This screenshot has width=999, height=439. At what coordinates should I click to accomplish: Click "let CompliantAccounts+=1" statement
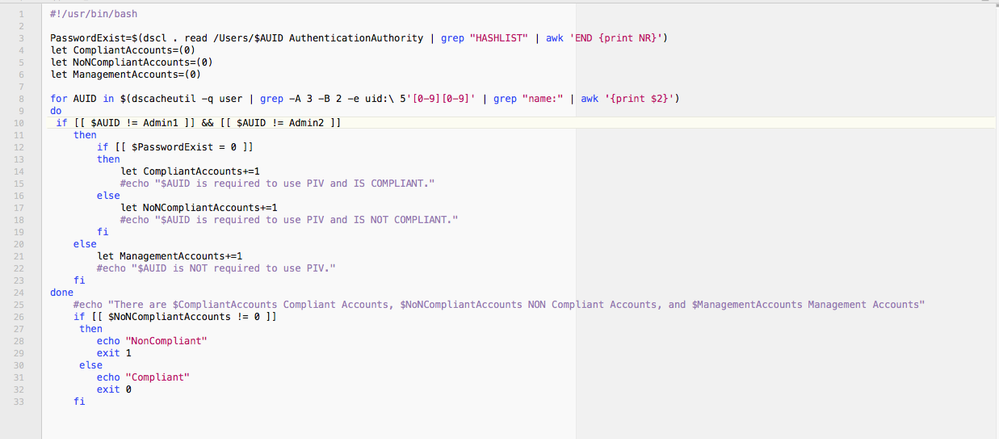[x=190, y=171]
